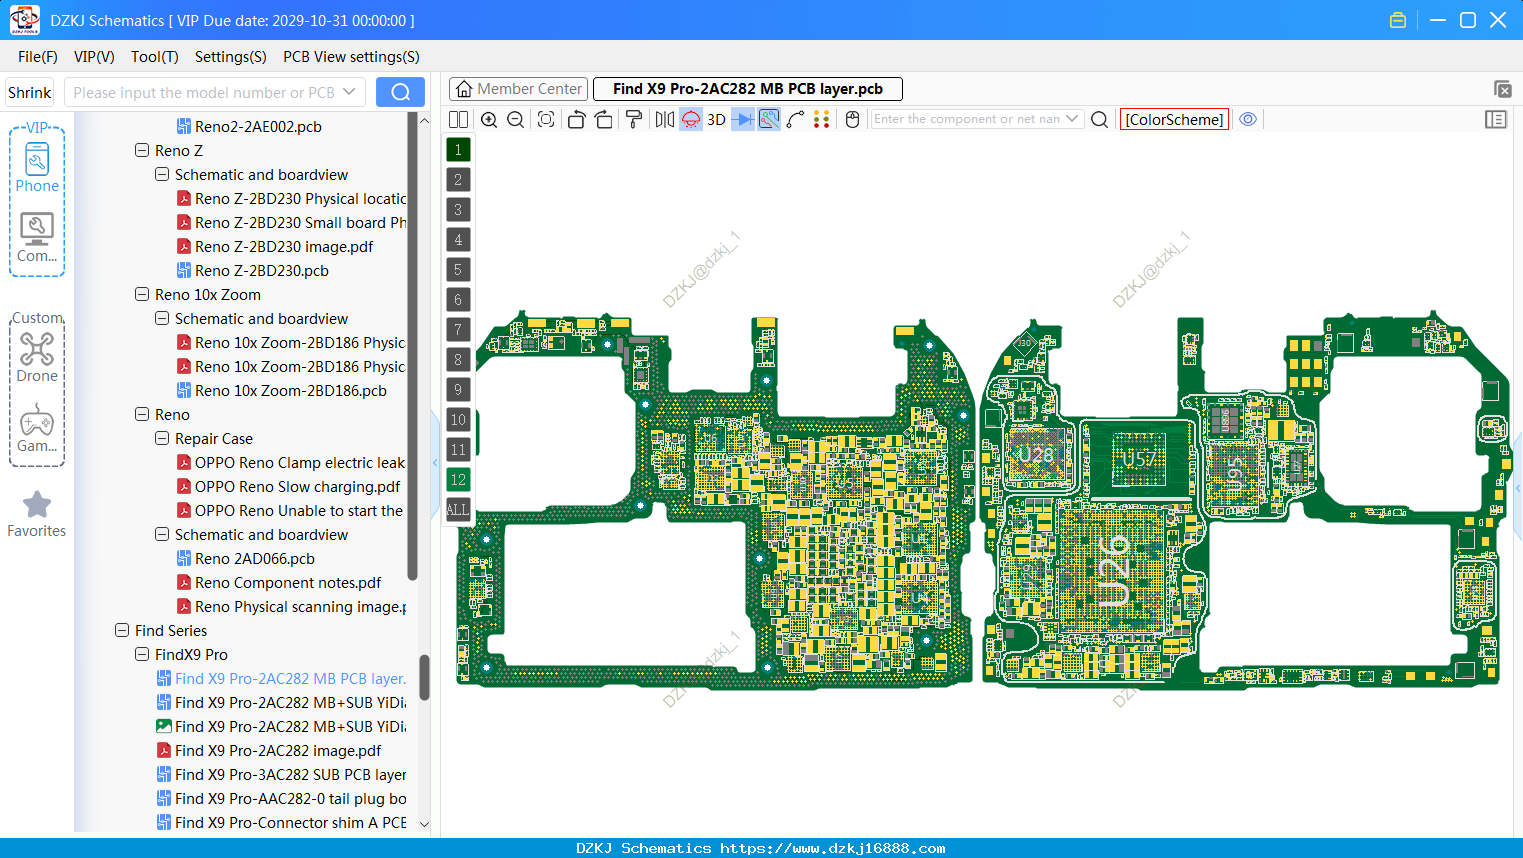
Task: Select the Computer repair category
Action: [x=37, y=237]
